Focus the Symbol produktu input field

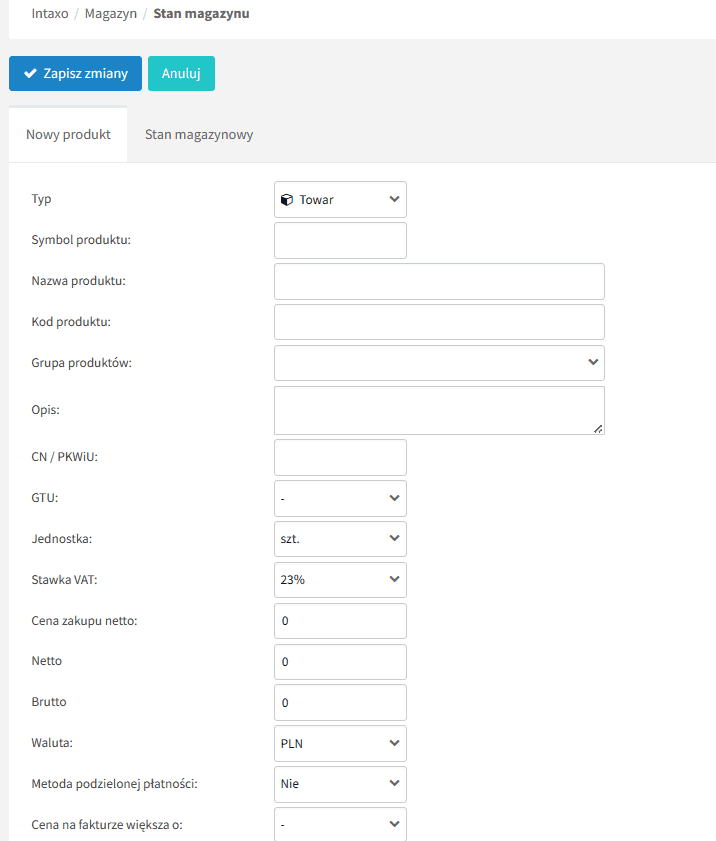click(x=340, y=240)
